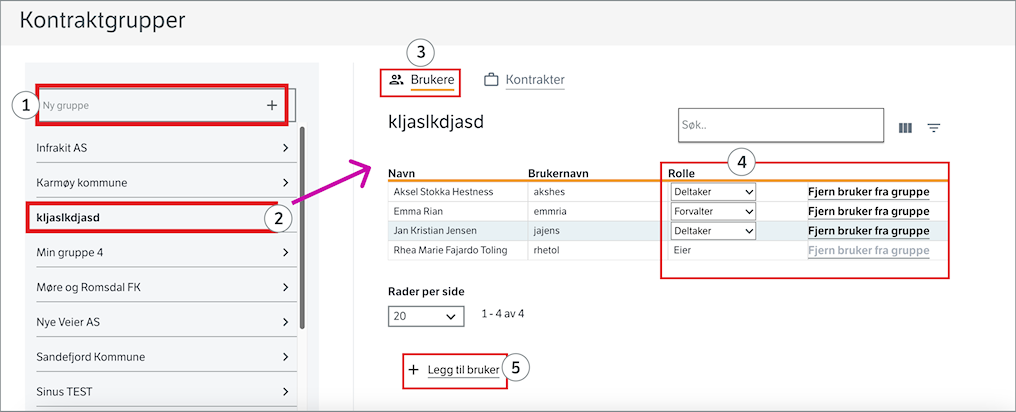The width and height of the screenshot is (1016, 412).
Task: Click the column view icon beside search
Action: coord(905,128)
